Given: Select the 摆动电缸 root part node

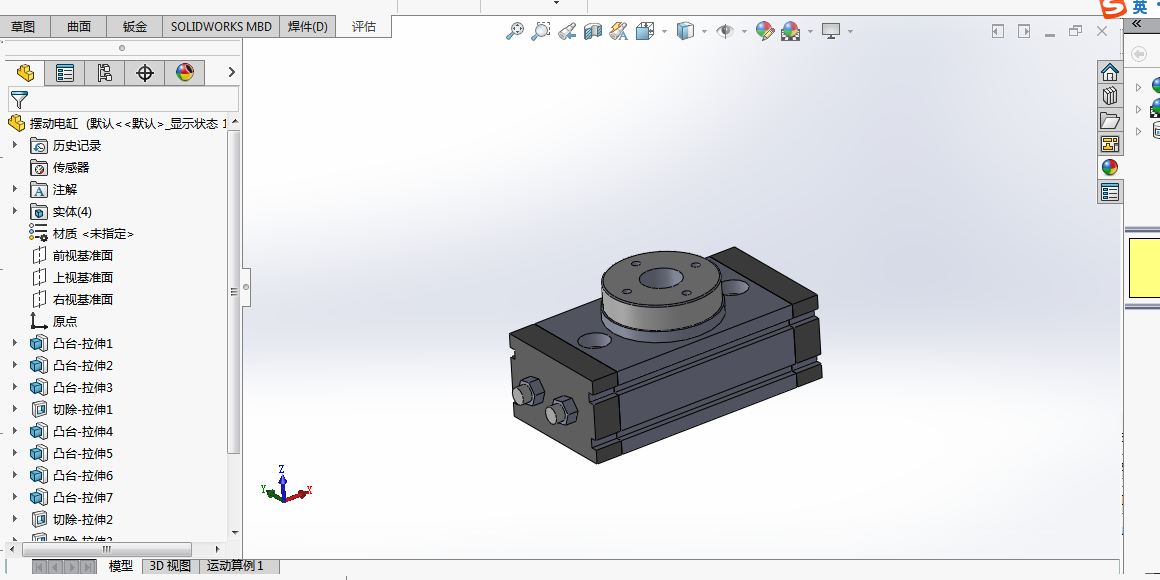Looking at the screenshot, I should click(x=117, y=124).
